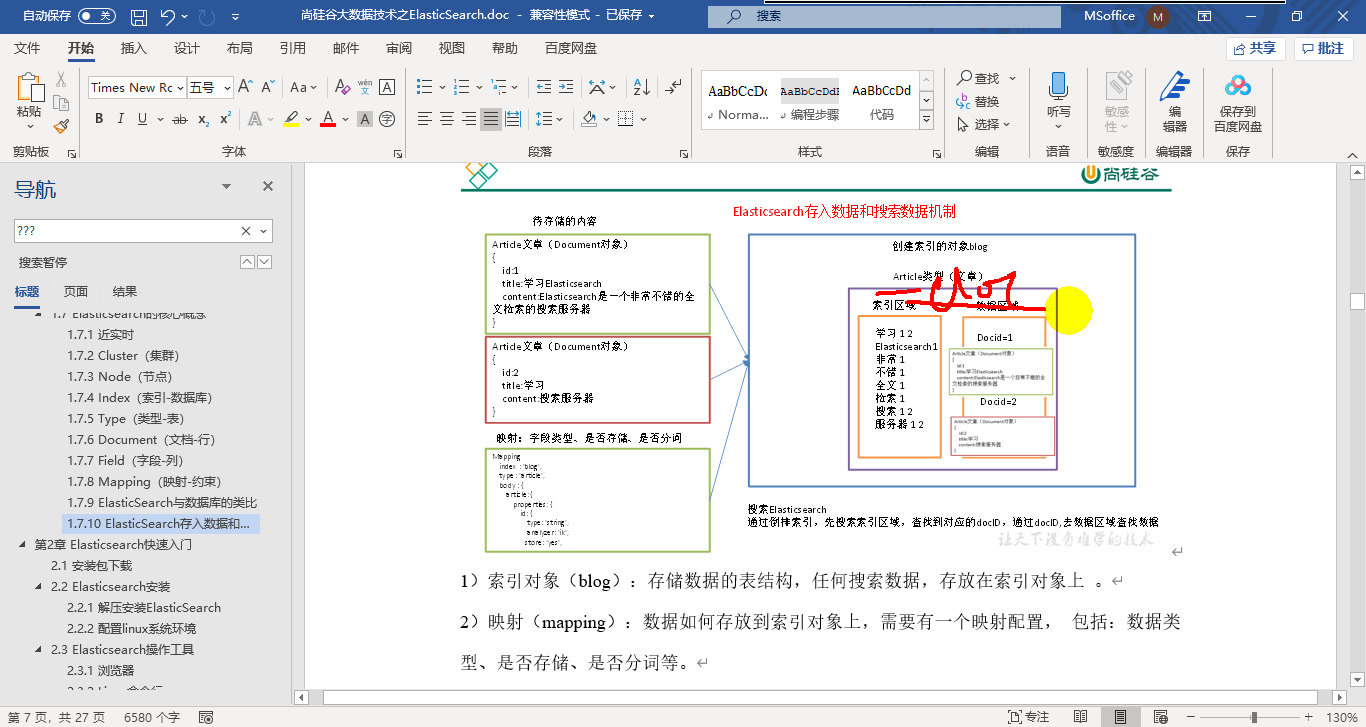Click the 共享 share button

(1255, 47)
